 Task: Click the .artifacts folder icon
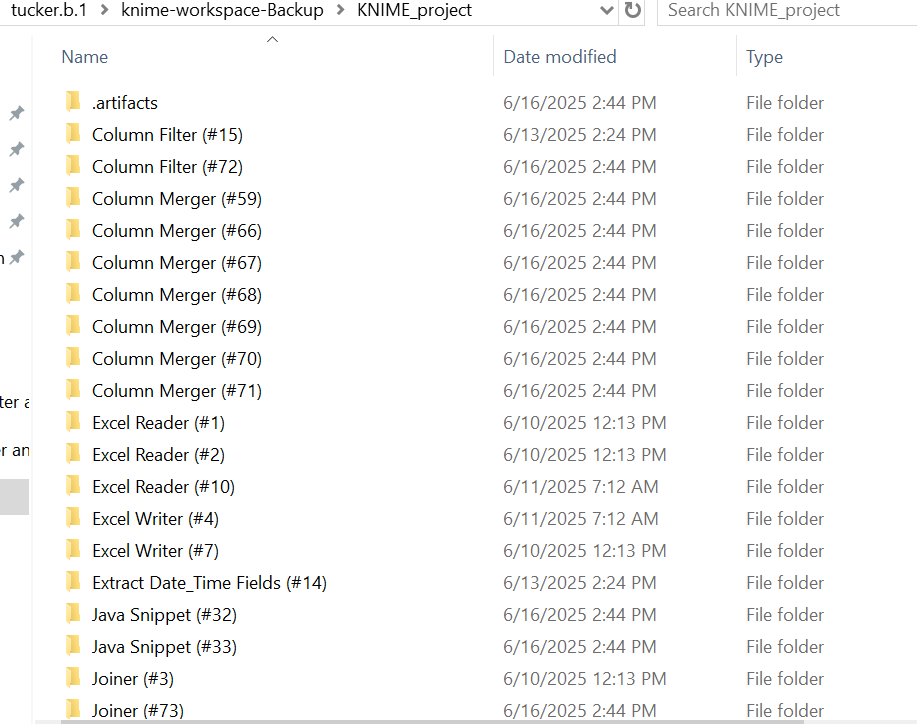pos(73,102)
